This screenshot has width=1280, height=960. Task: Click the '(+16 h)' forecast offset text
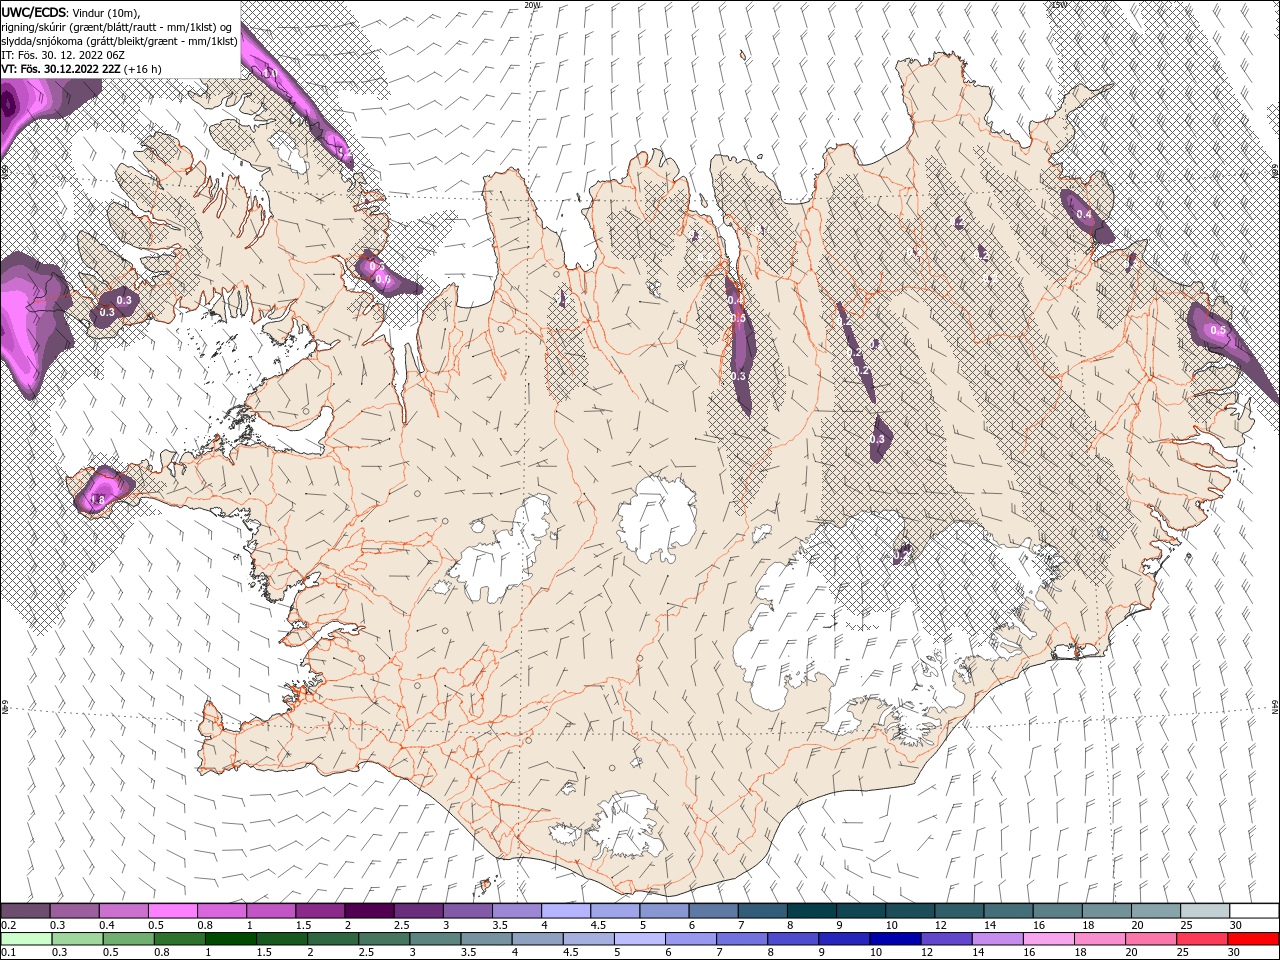pyautogui.click(x=143, y=69)
